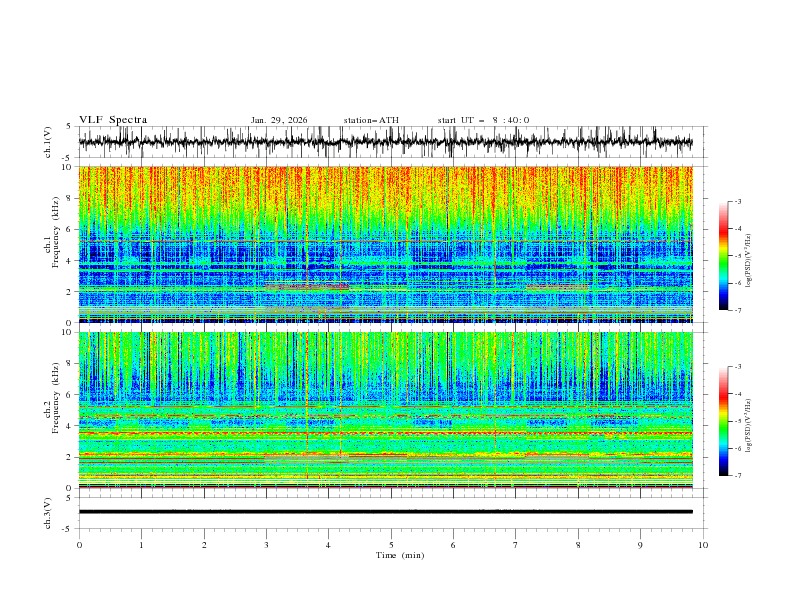Click the time axis tick "7"
The height and width of the screenshot is (612, 792).
[x=515, y=545]
